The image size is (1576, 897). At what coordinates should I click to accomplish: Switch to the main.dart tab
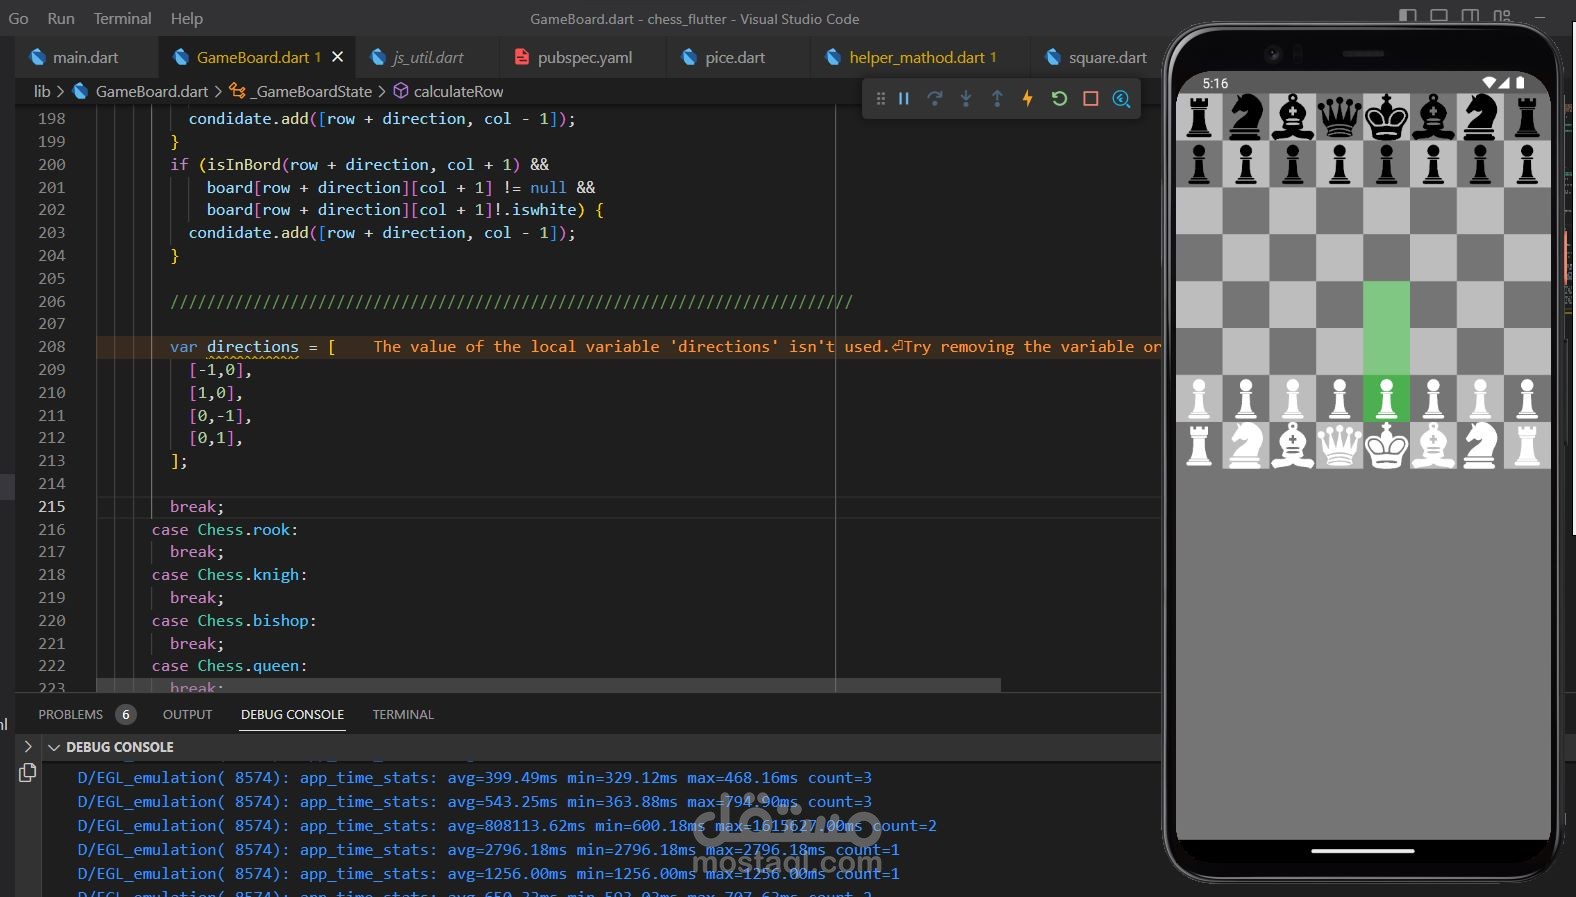tap(86, 57)
